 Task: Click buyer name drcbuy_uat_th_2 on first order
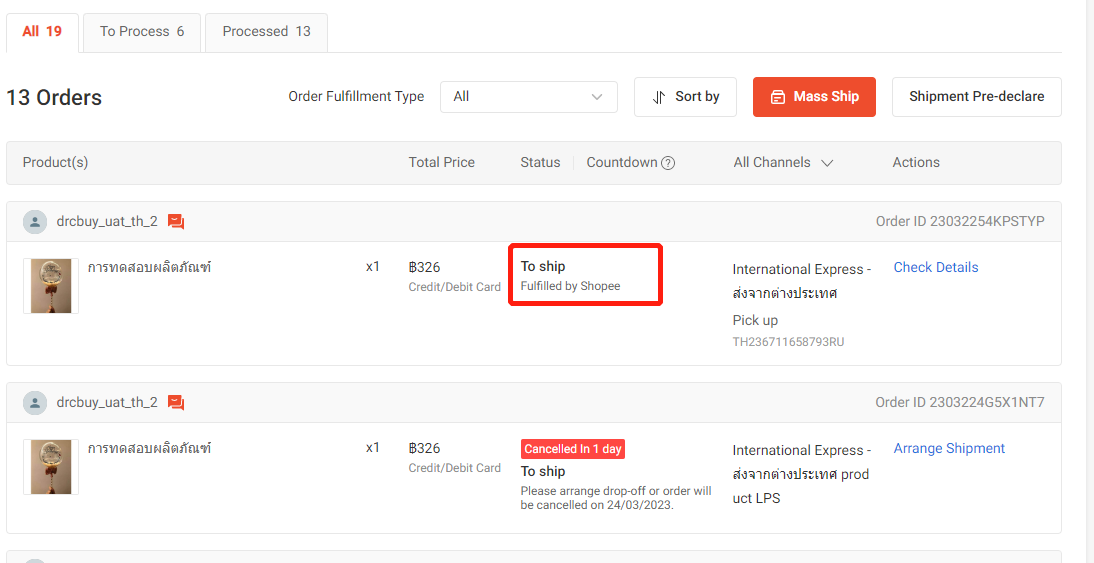pos(107,222)
